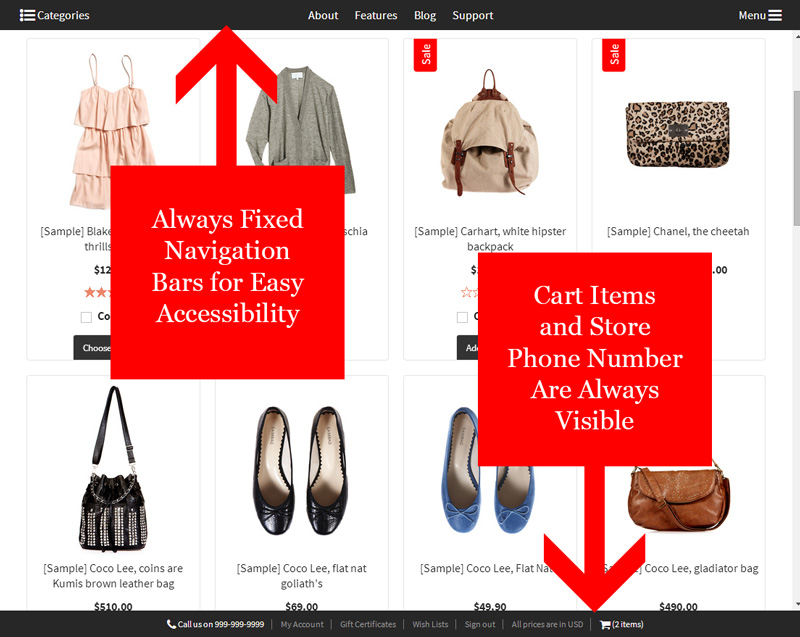Open the Support menu item
The image size is (800, 637).
tap(472, 15)
